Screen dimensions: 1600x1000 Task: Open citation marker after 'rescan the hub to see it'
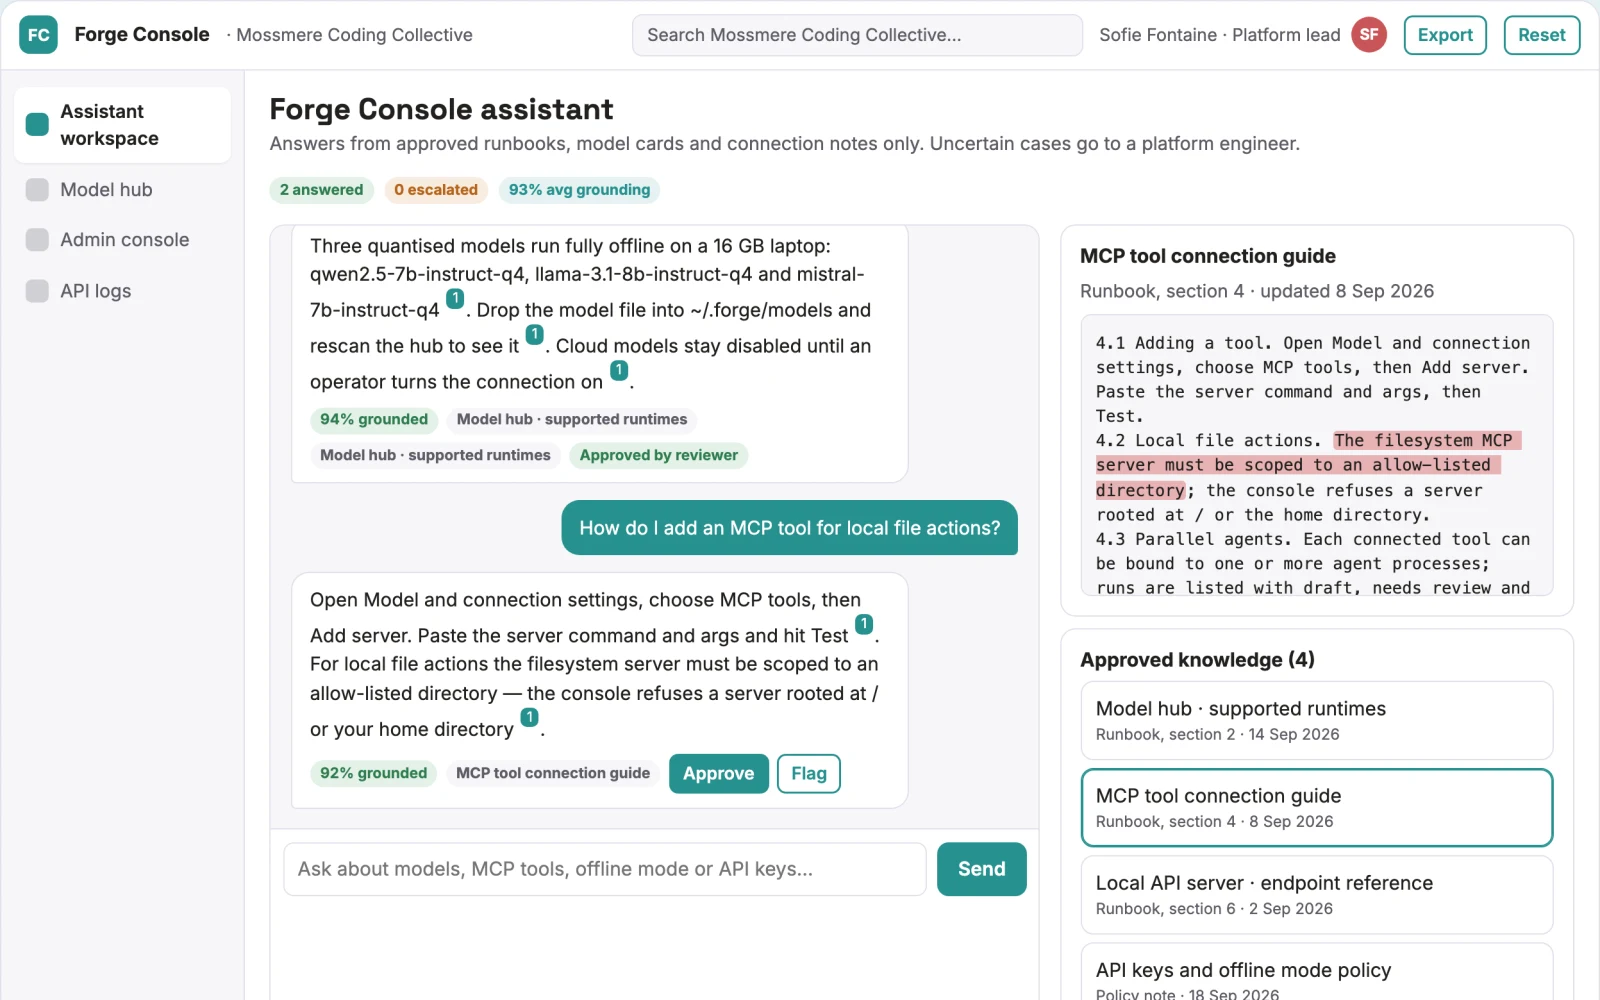535,334
